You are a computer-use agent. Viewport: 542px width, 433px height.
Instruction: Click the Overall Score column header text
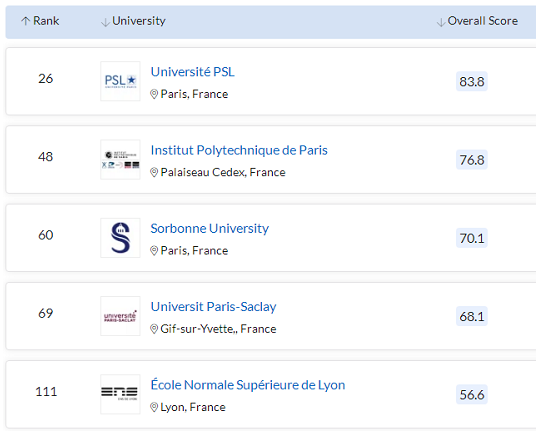[x=483, y=21]
